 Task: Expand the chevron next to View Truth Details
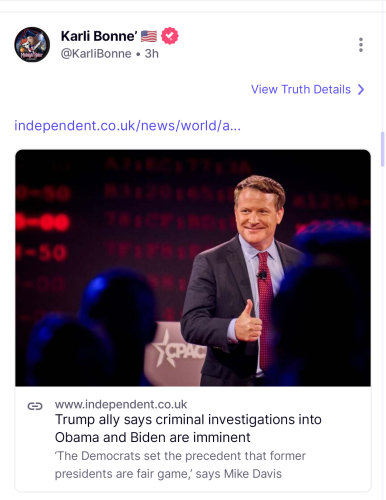(x=361, y=89)
